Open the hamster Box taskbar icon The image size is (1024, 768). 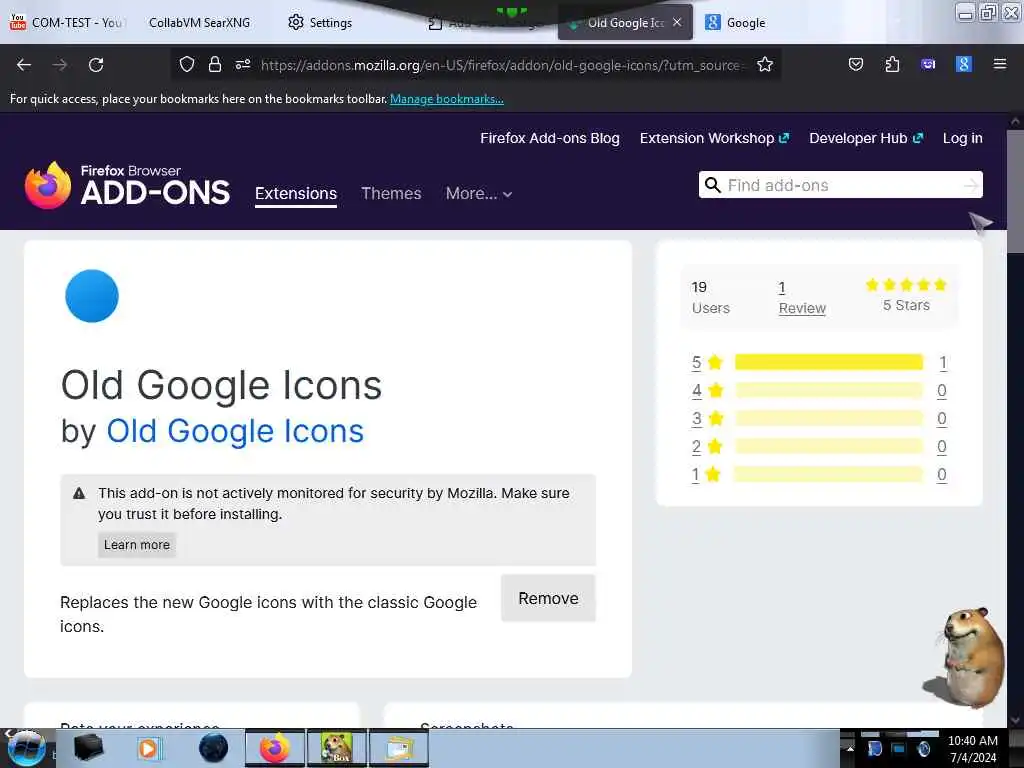(336, 748)
